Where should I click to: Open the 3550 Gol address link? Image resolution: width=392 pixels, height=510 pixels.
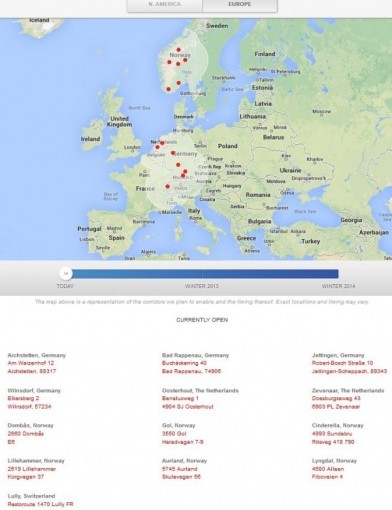tap(183, 438)
